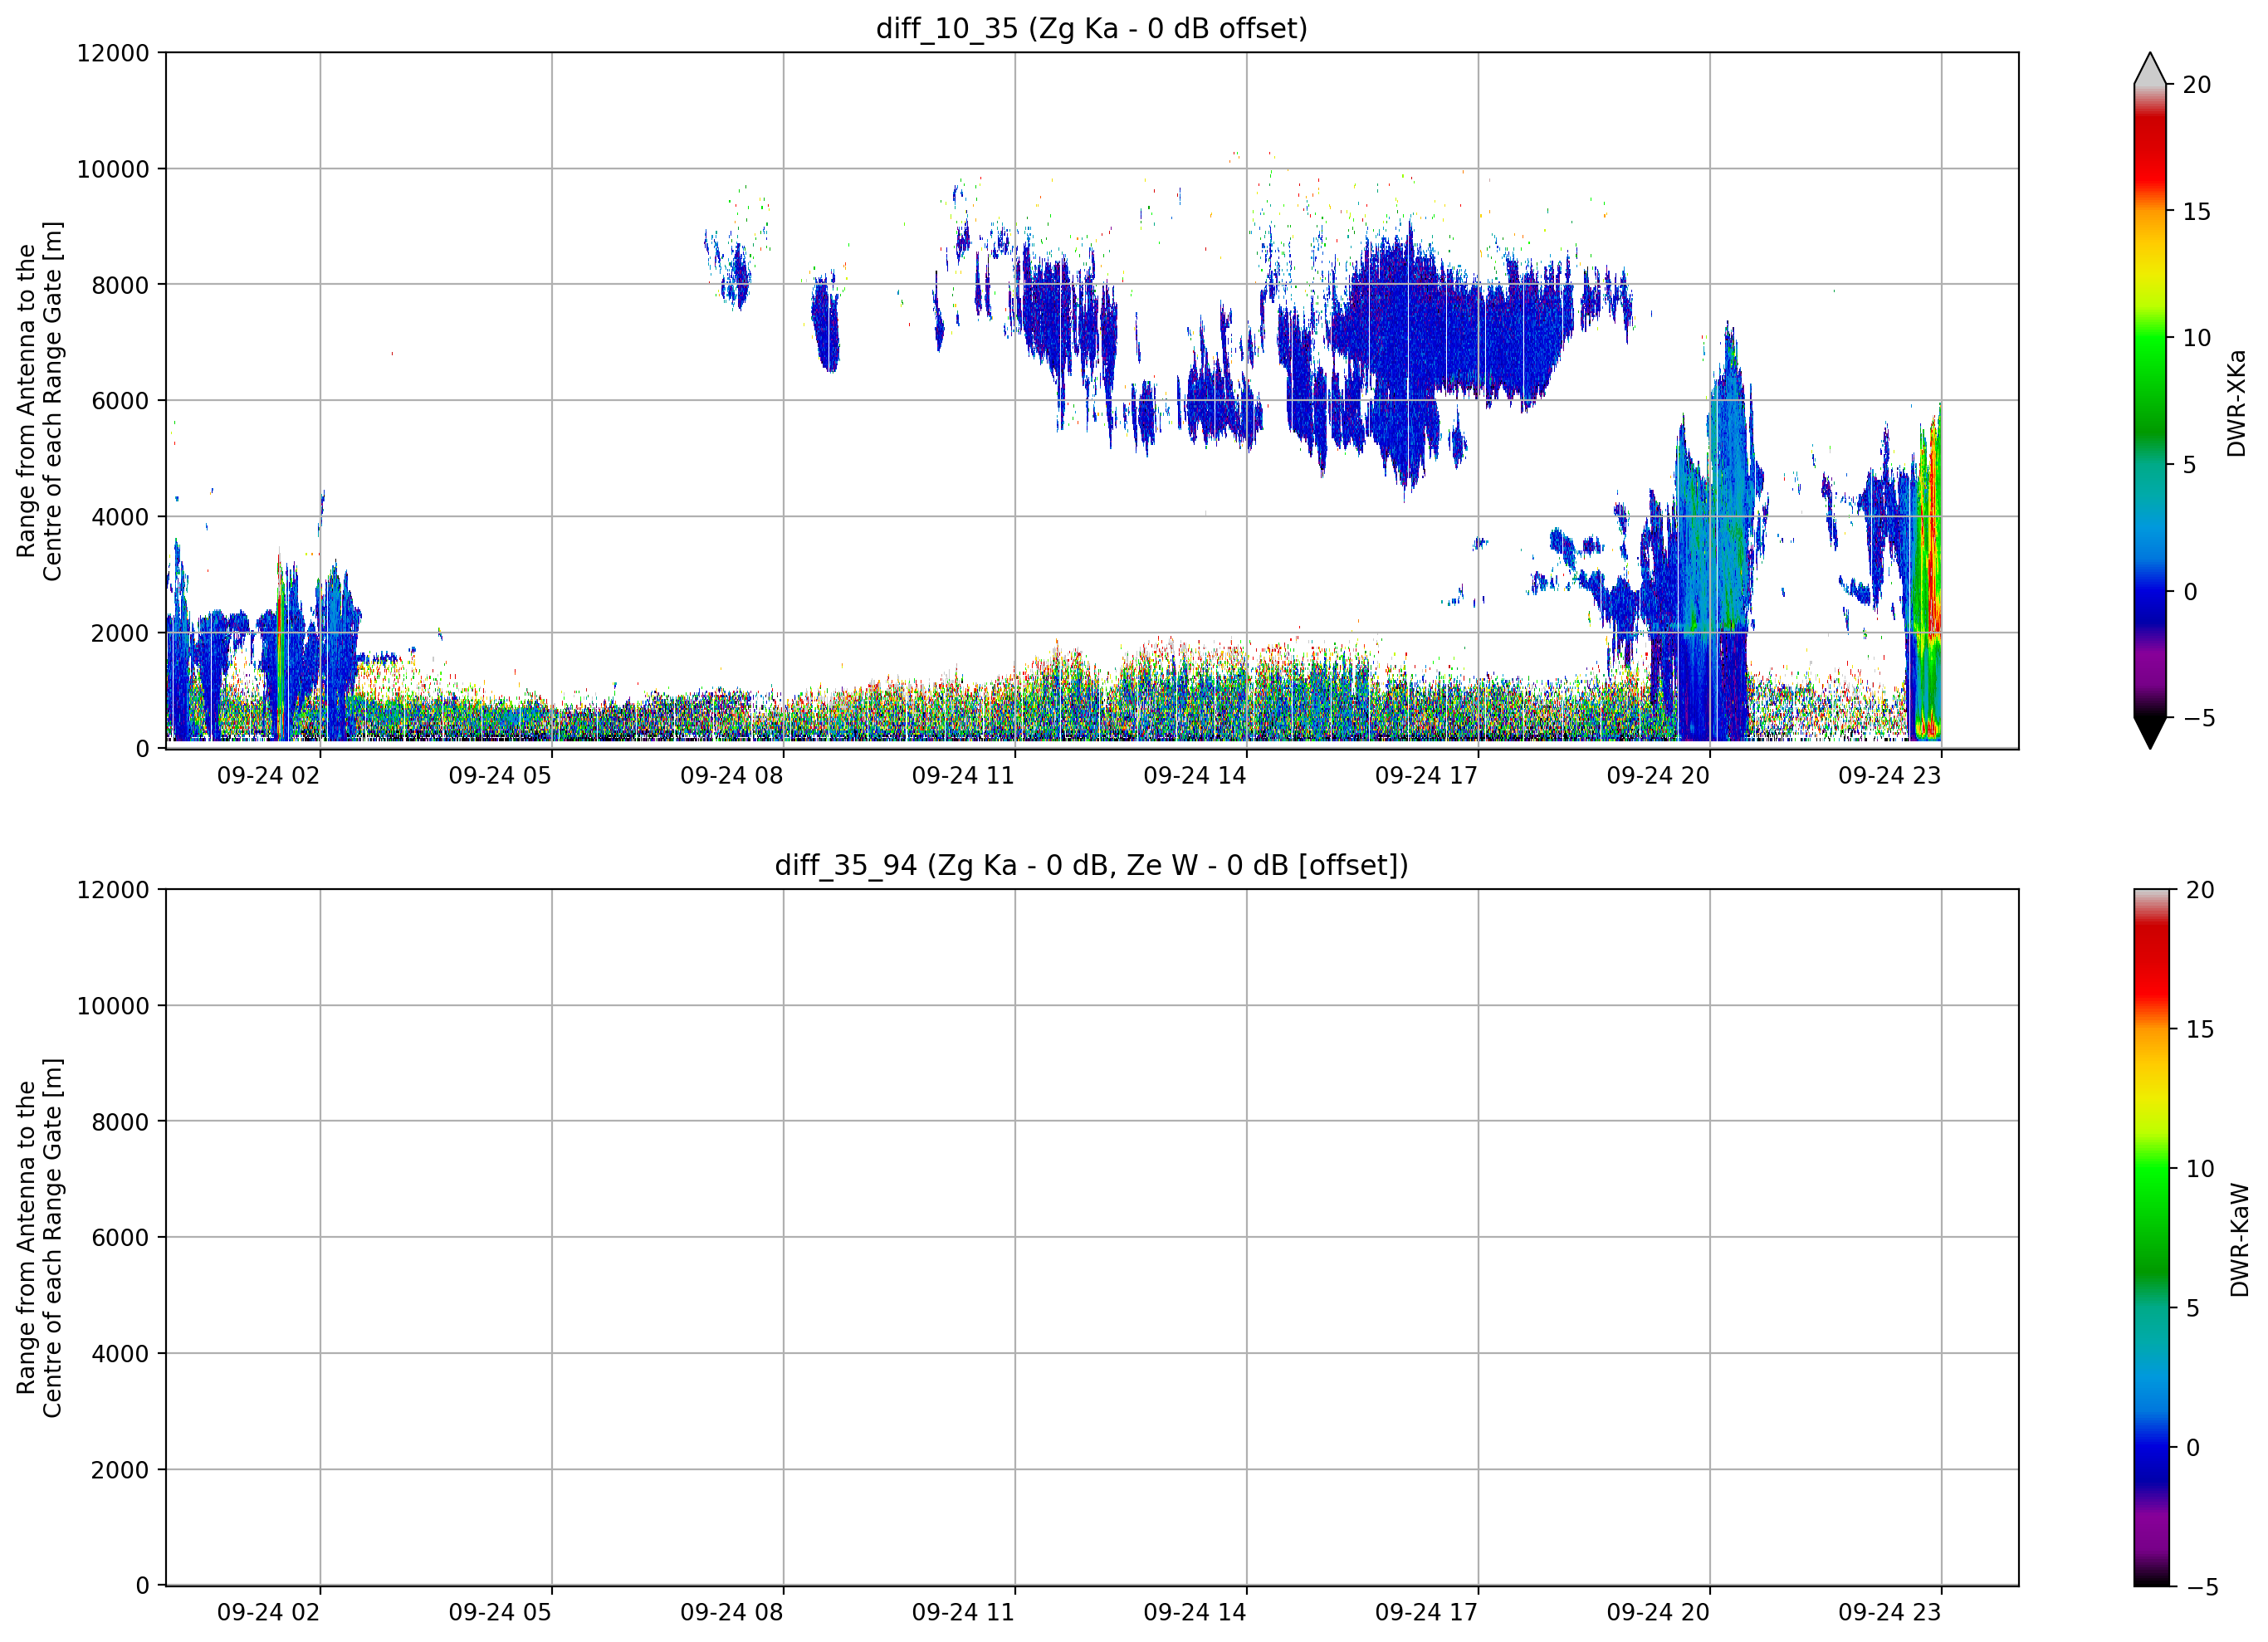Viewport: 2268px width, 1642px height.
Task: Click the '8000' y-axis label in the top plot
Action: [x=120, y=285]
